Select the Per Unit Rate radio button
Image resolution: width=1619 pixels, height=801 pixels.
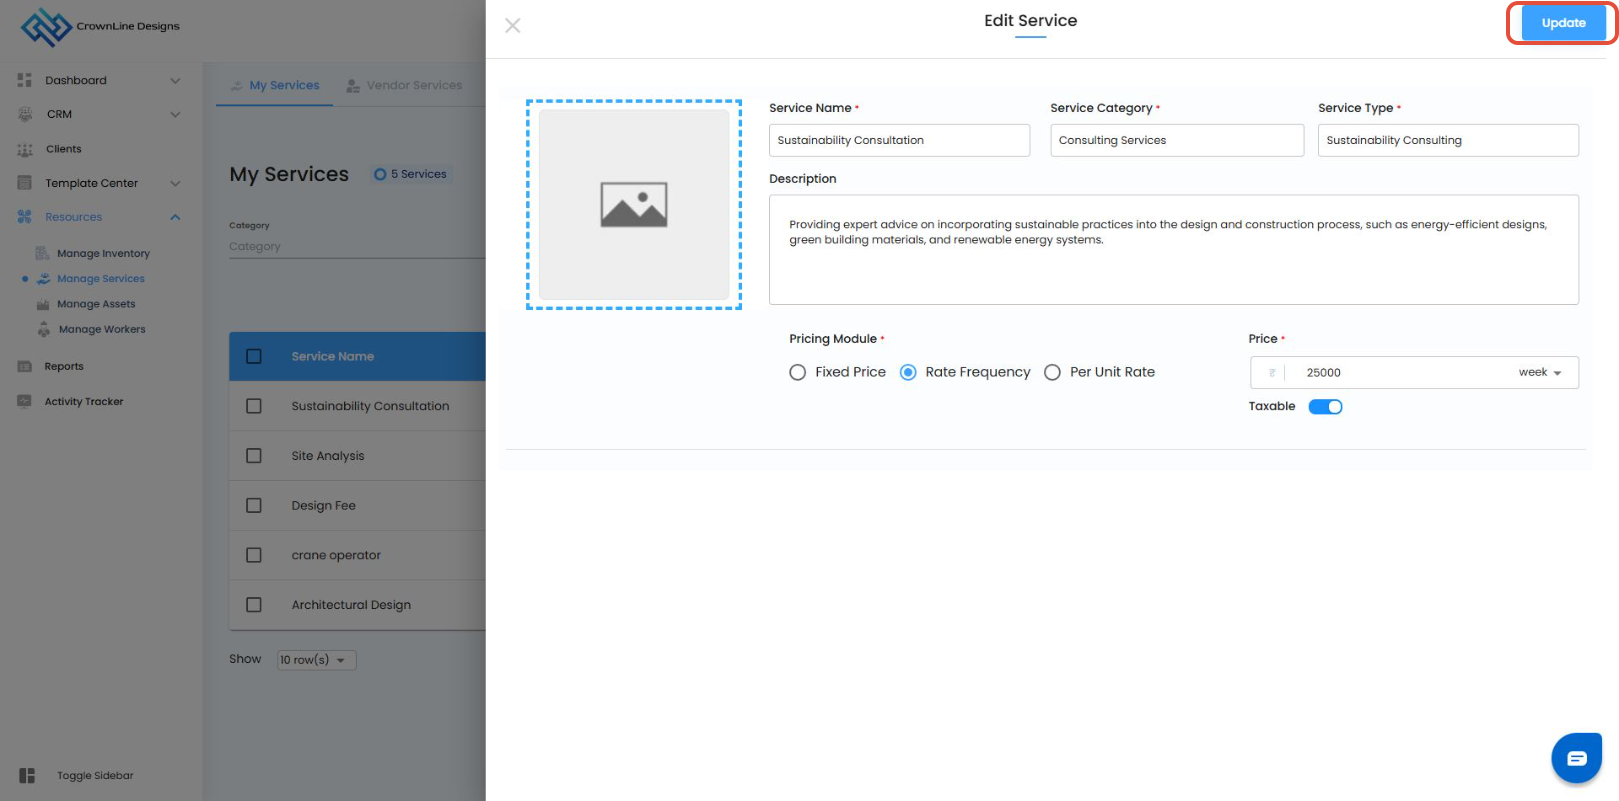click(x=1052, y=373)
